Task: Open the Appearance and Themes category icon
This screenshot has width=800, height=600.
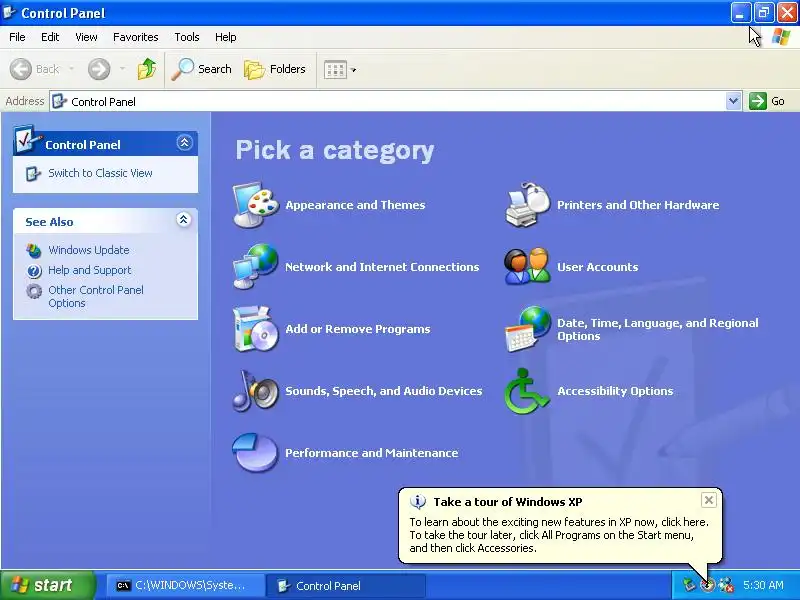Action: pyautogui.click(x=256, y=205)
